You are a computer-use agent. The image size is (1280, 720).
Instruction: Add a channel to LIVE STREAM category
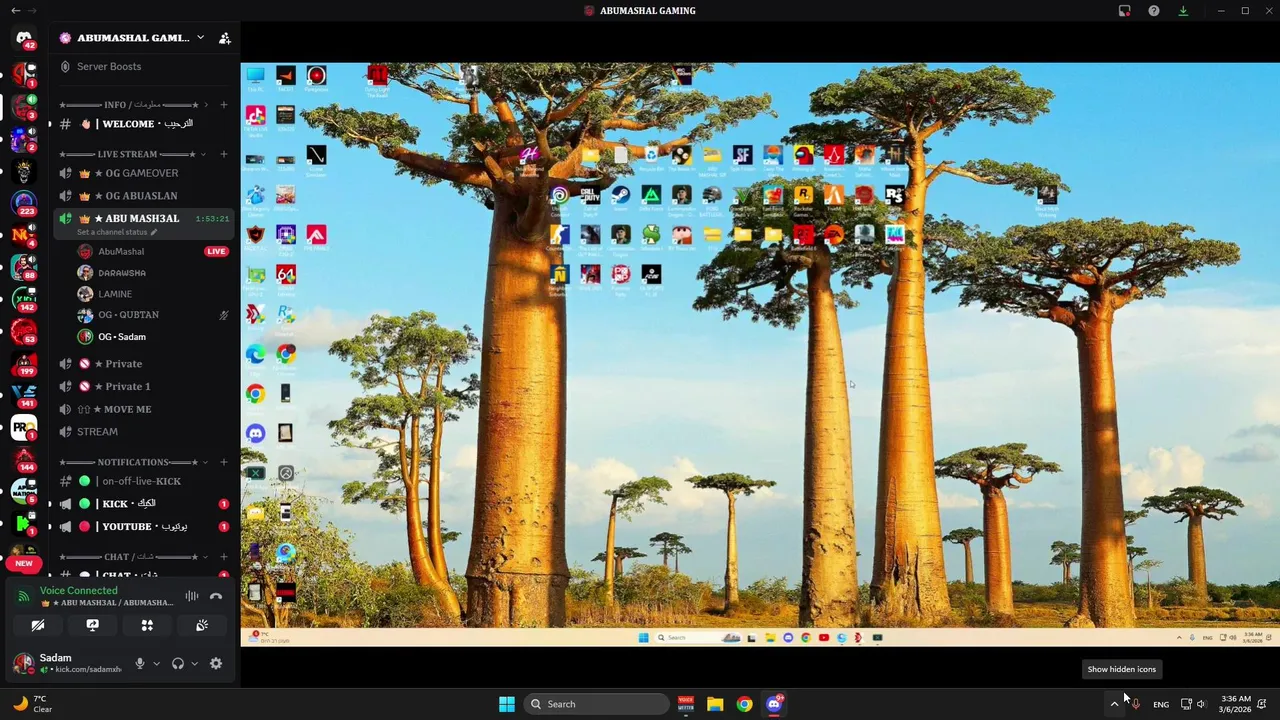click(224, 154)
